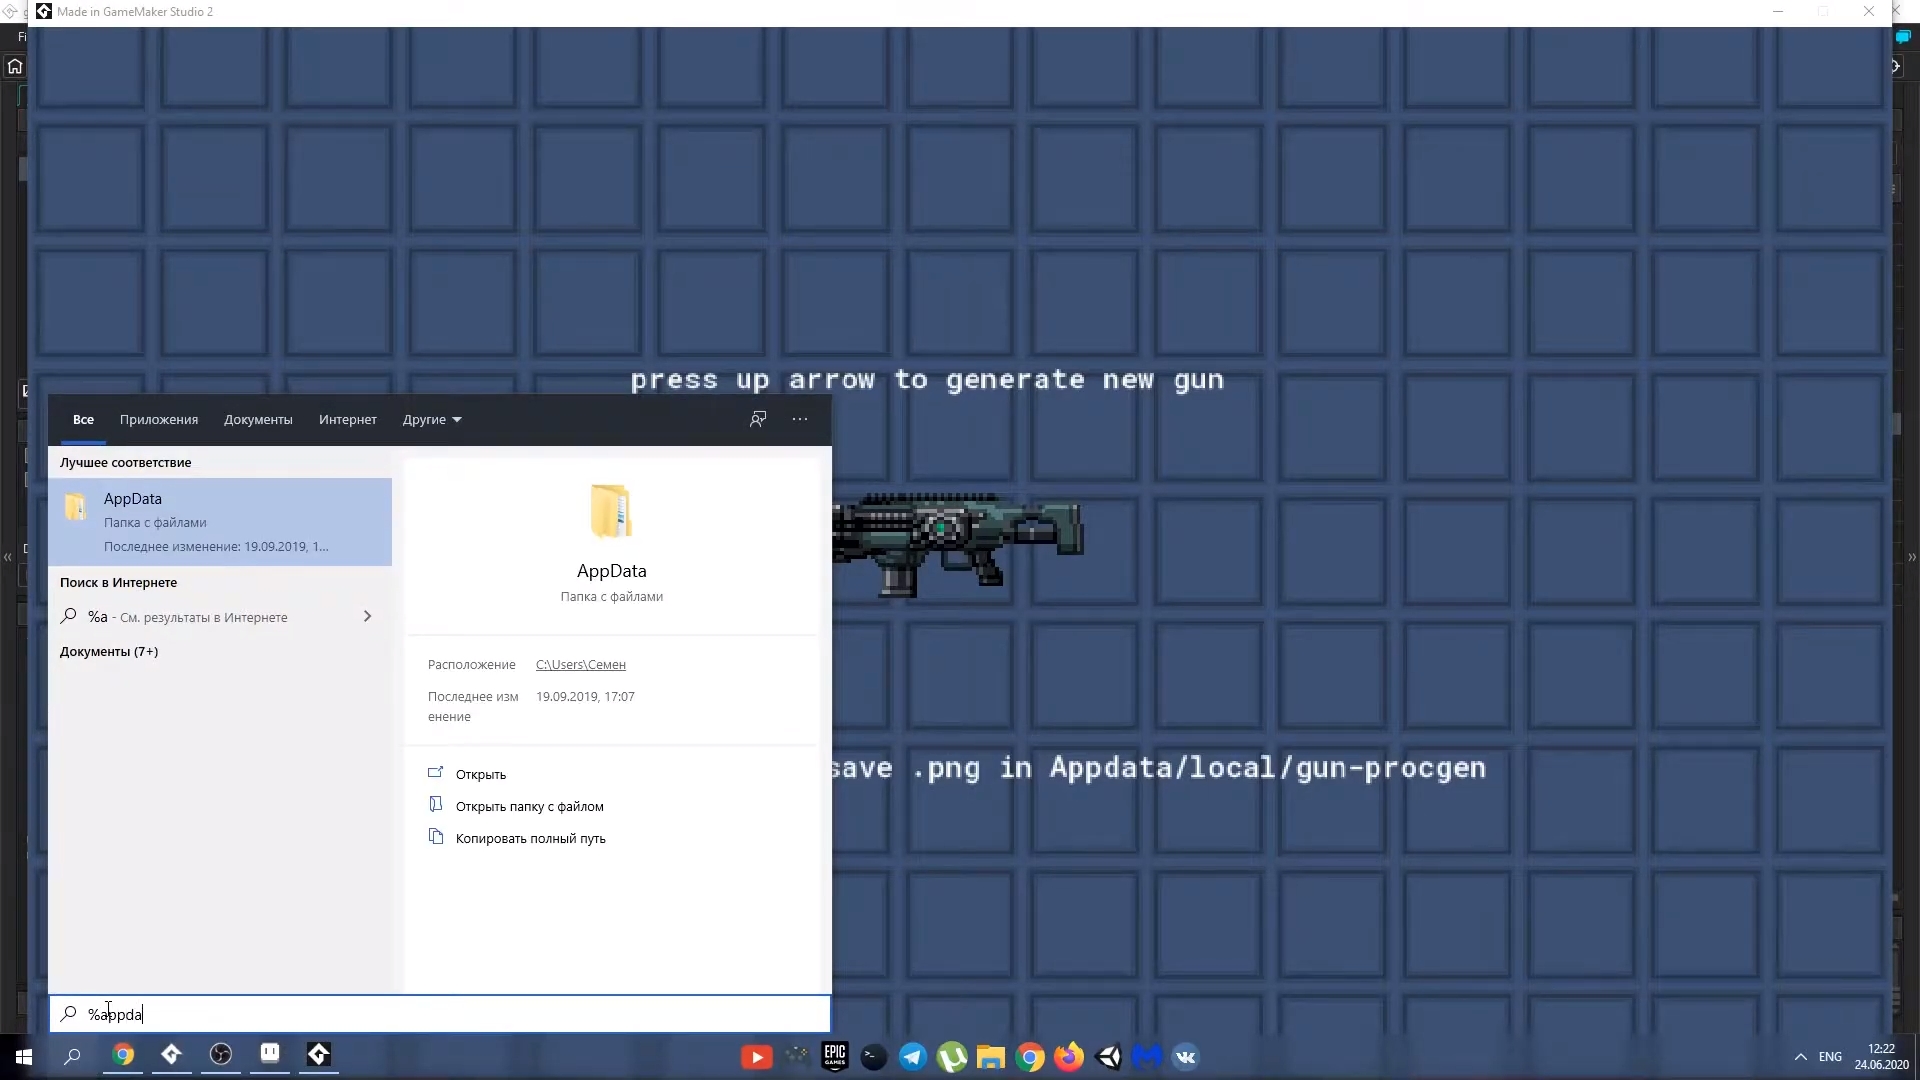The image size is (1920, 1080).
Task: Click 'press up arrow to generate new gun' text
Action: coord(927,380)
